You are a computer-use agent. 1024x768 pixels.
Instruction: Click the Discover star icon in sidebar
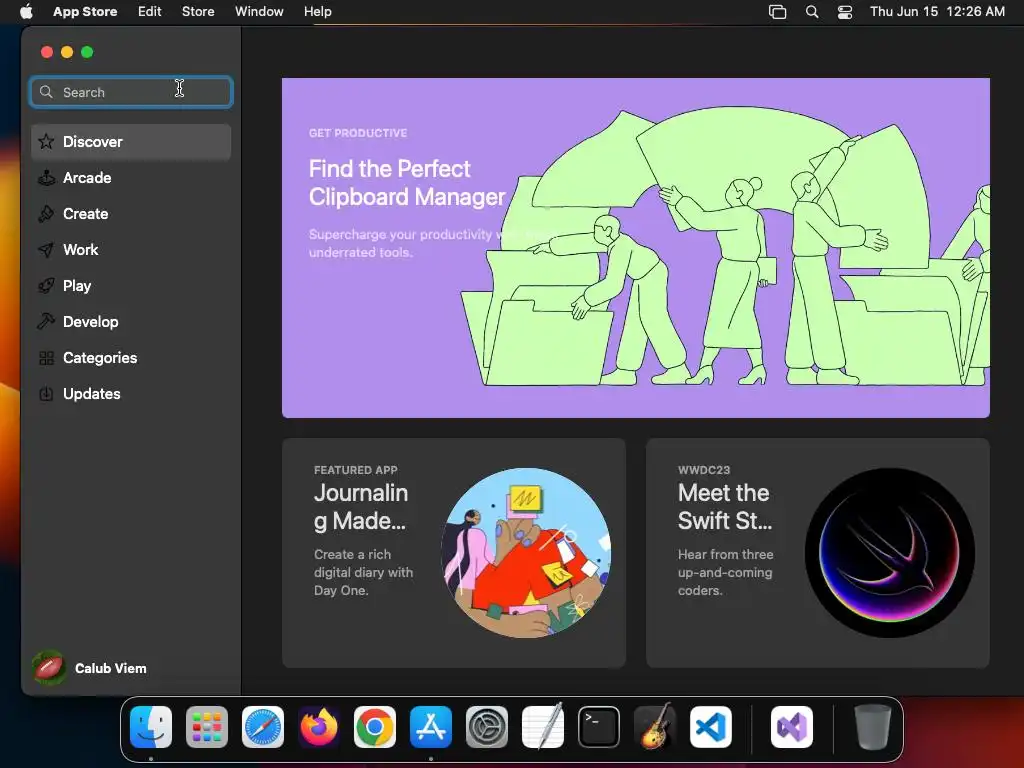coord(46,142)
